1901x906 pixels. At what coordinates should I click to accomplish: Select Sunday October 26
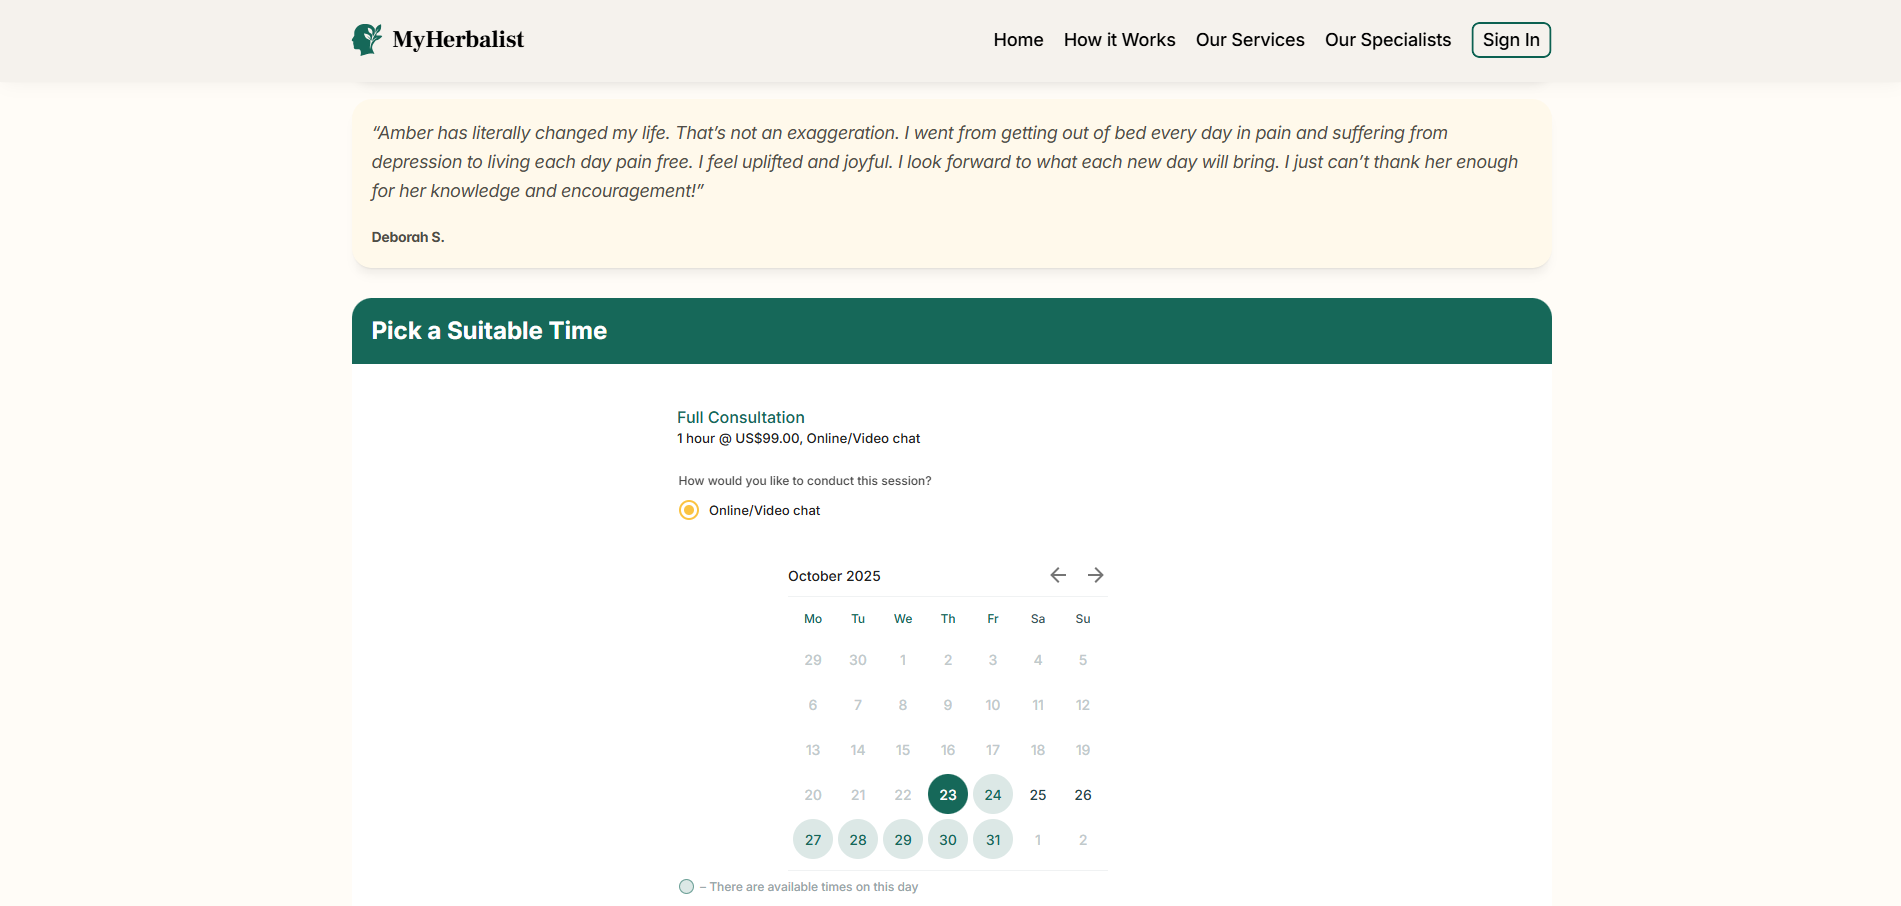click(x=1083, y=795)
